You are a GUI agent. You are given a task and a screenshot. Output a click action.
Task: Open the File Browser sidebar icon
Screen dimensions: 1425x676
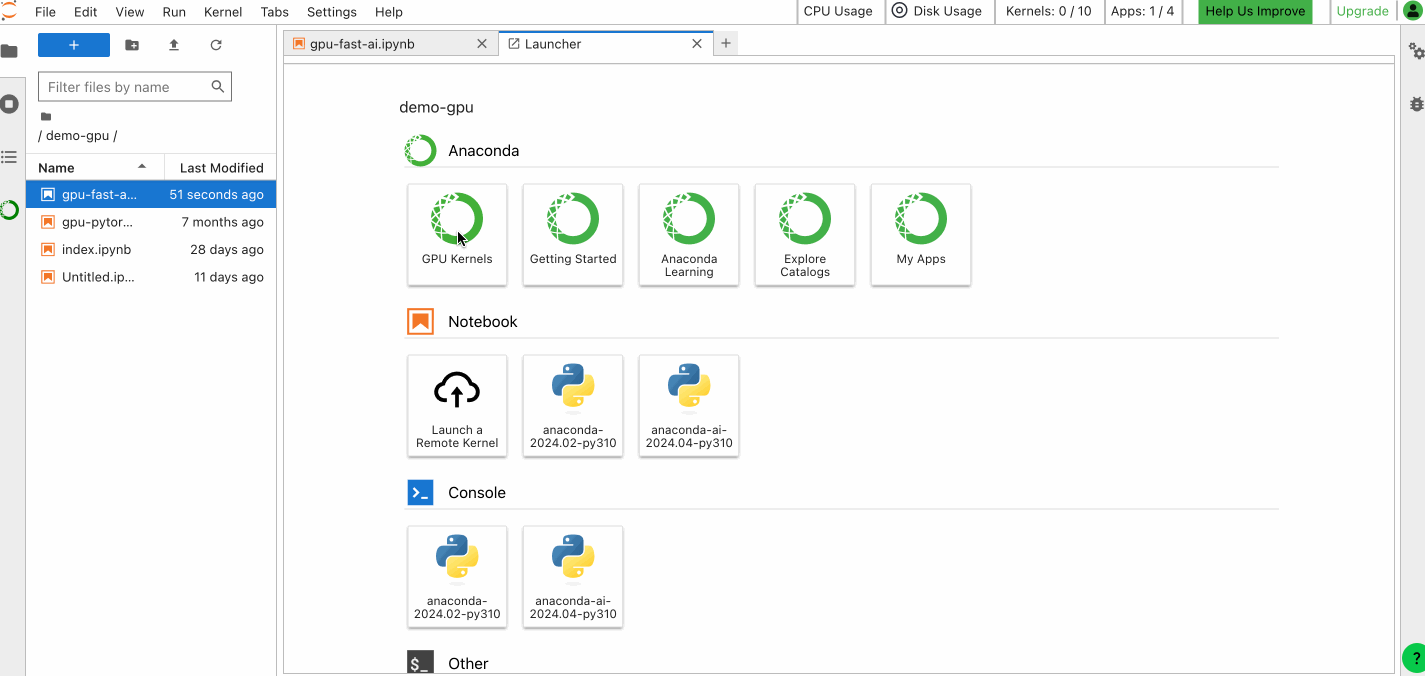[x=9, y=51]
